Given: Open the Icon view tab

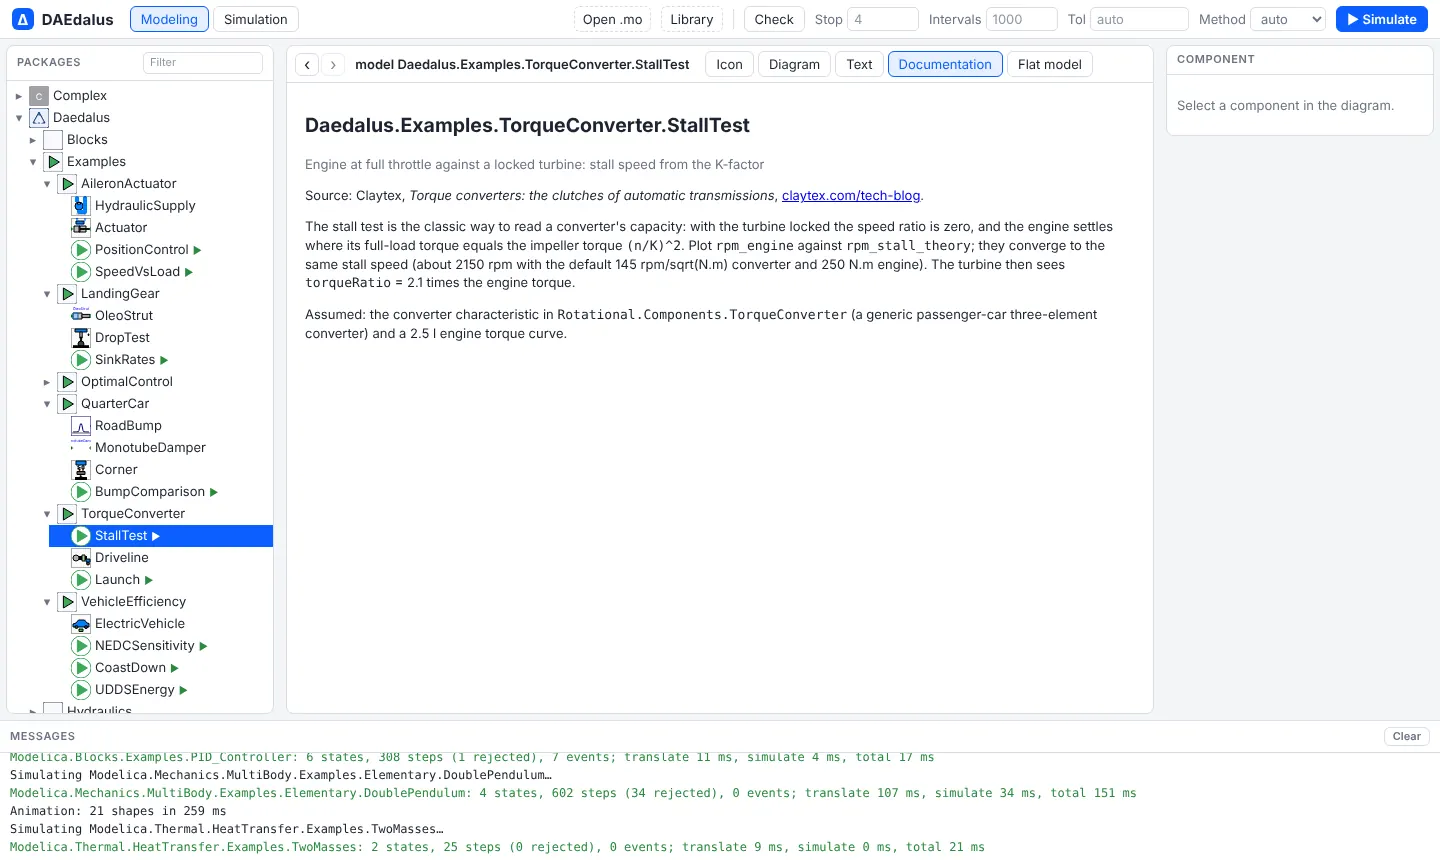Looking at the screenshot, I should [729, 64].
